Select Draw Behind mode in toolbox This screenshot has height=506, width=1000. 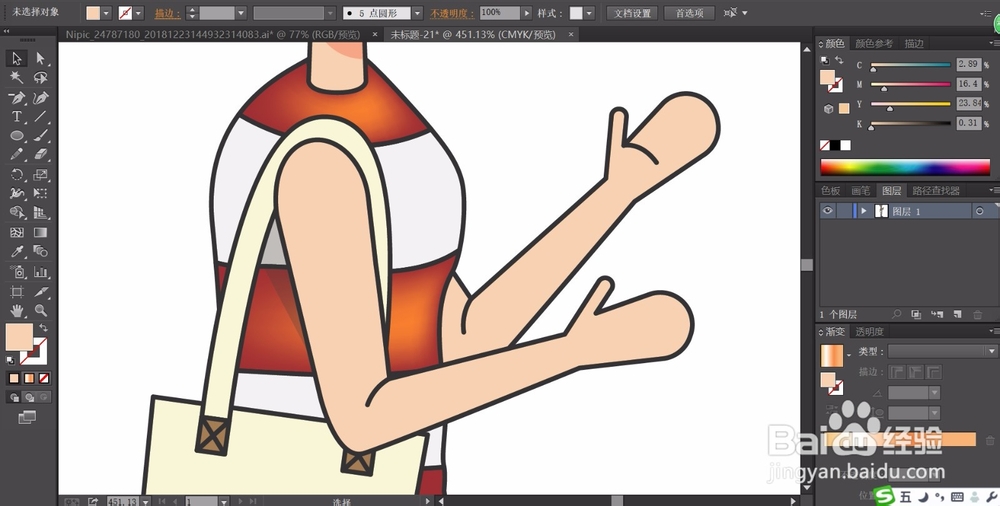(29, 398)
